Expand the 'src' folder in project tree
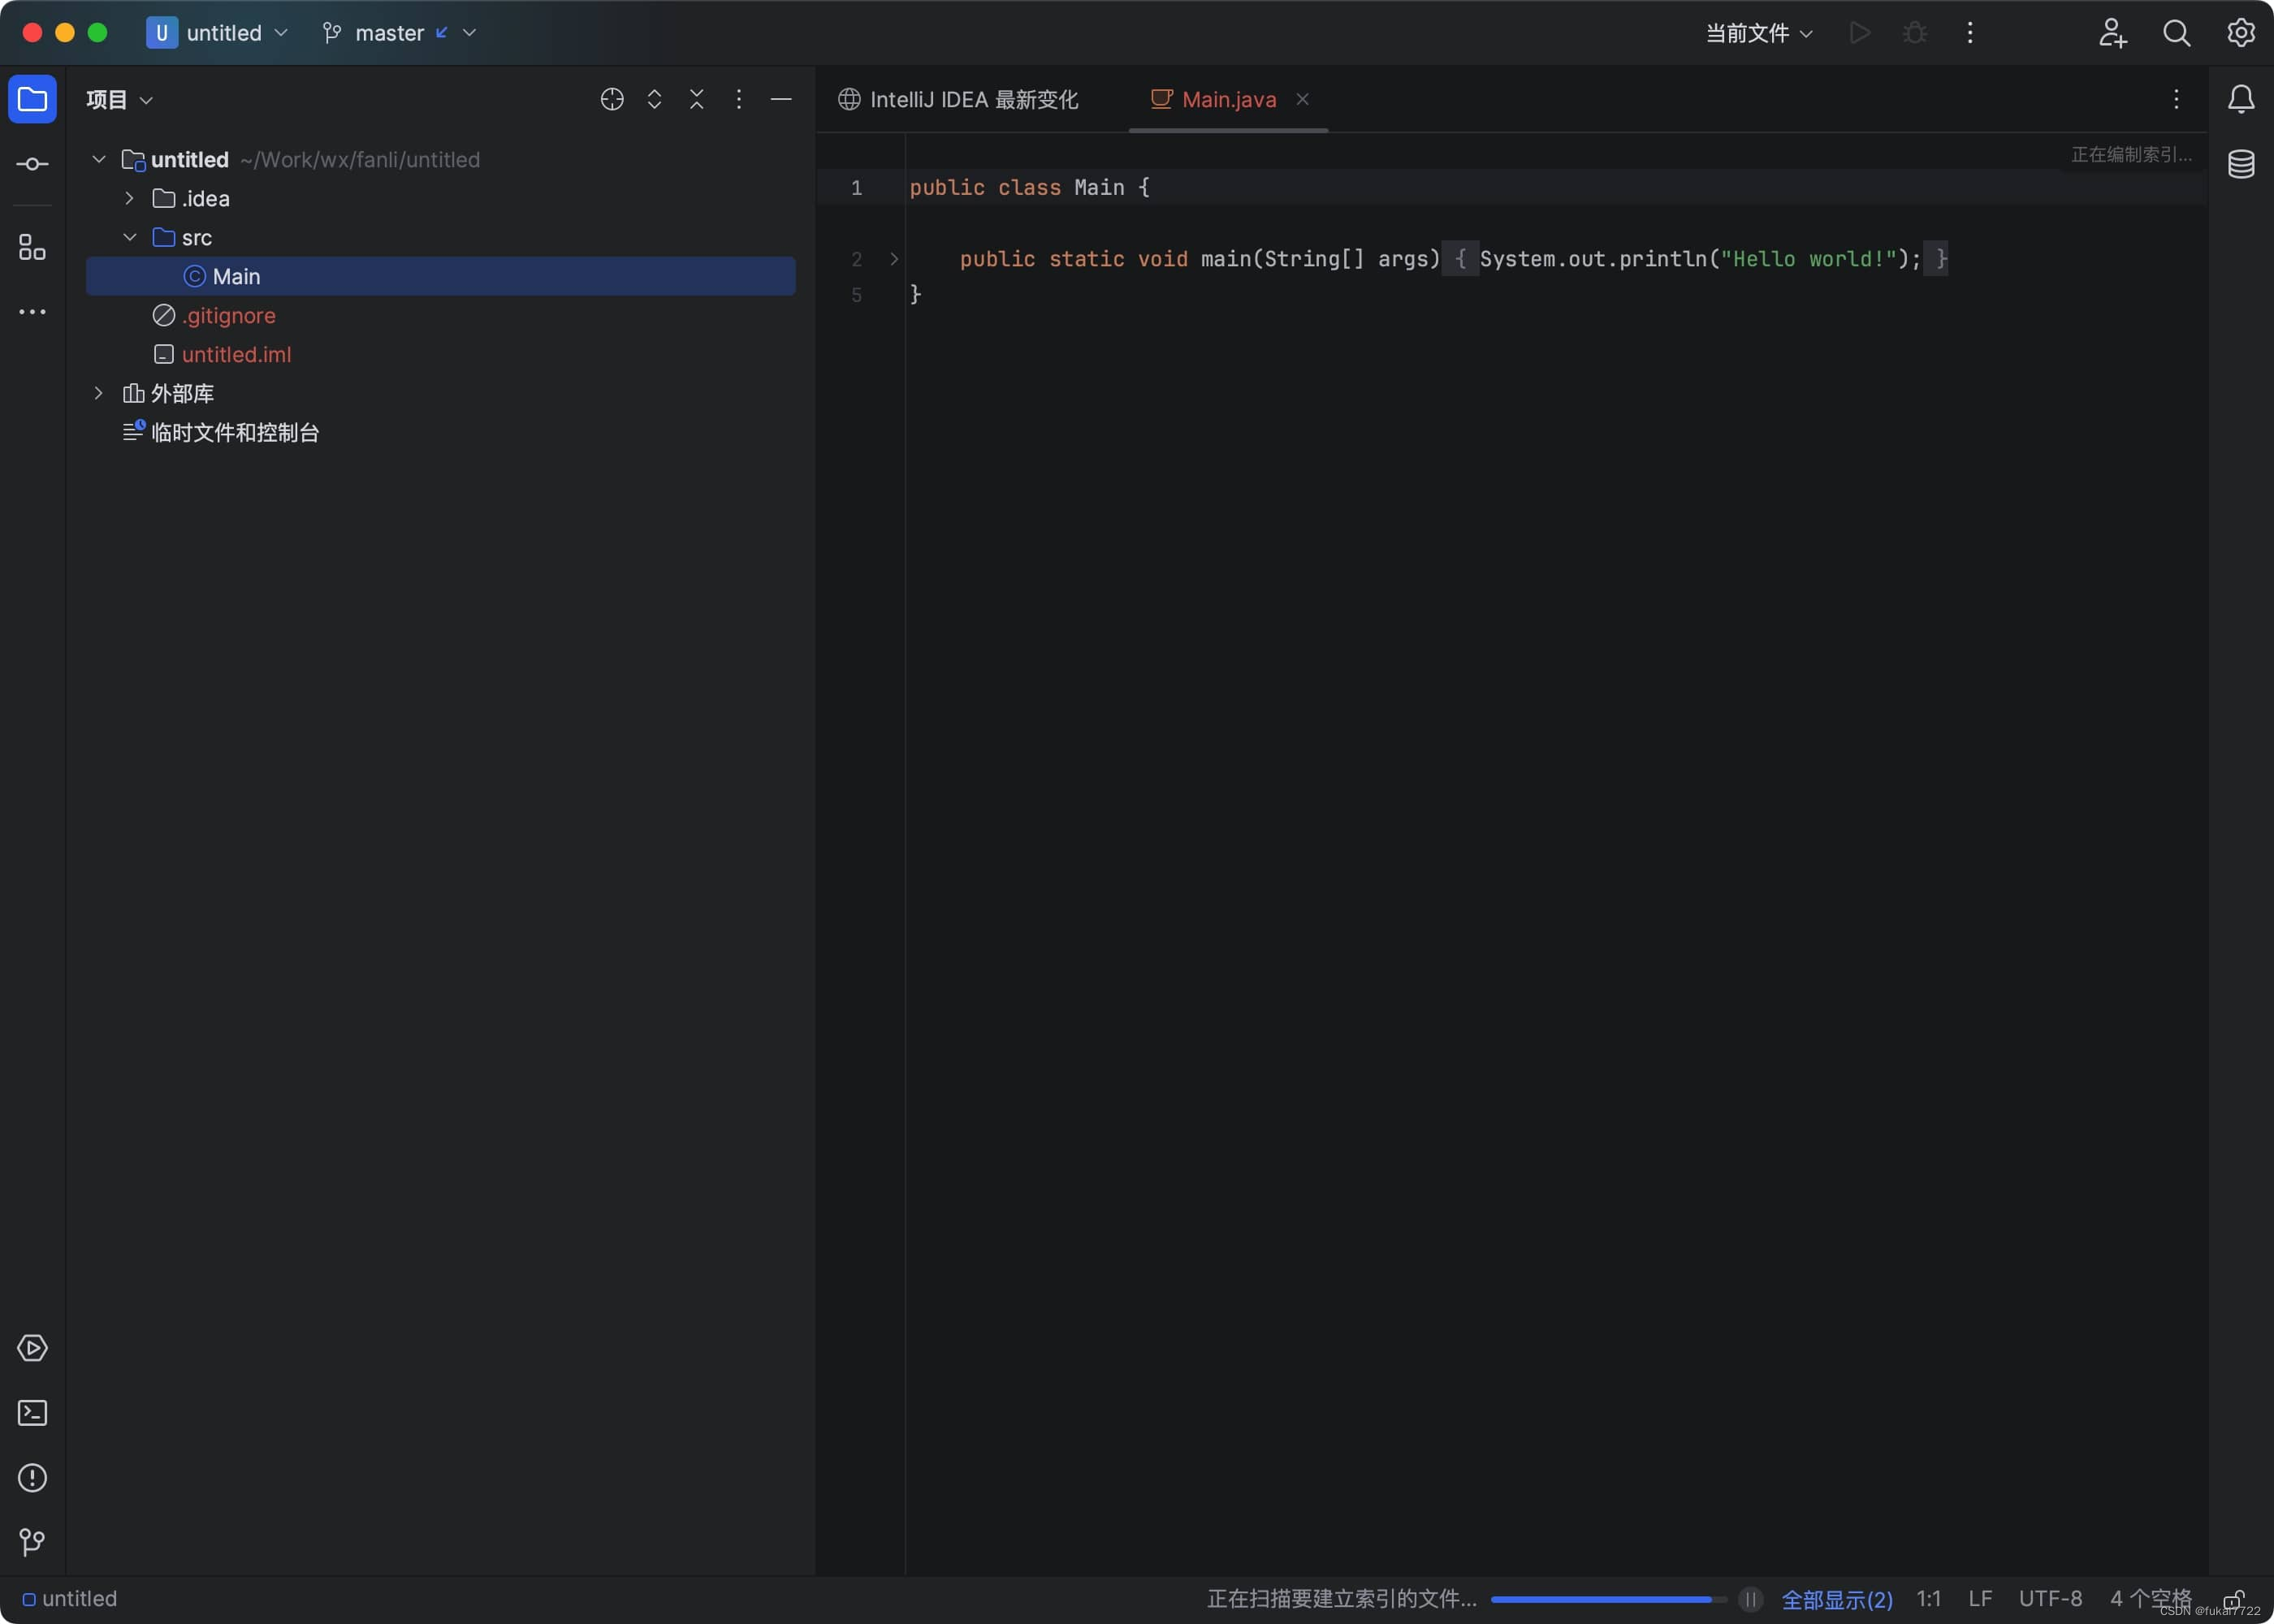Image resolution: width=2274 pixels, height=1624 pixels. point(132,237)
